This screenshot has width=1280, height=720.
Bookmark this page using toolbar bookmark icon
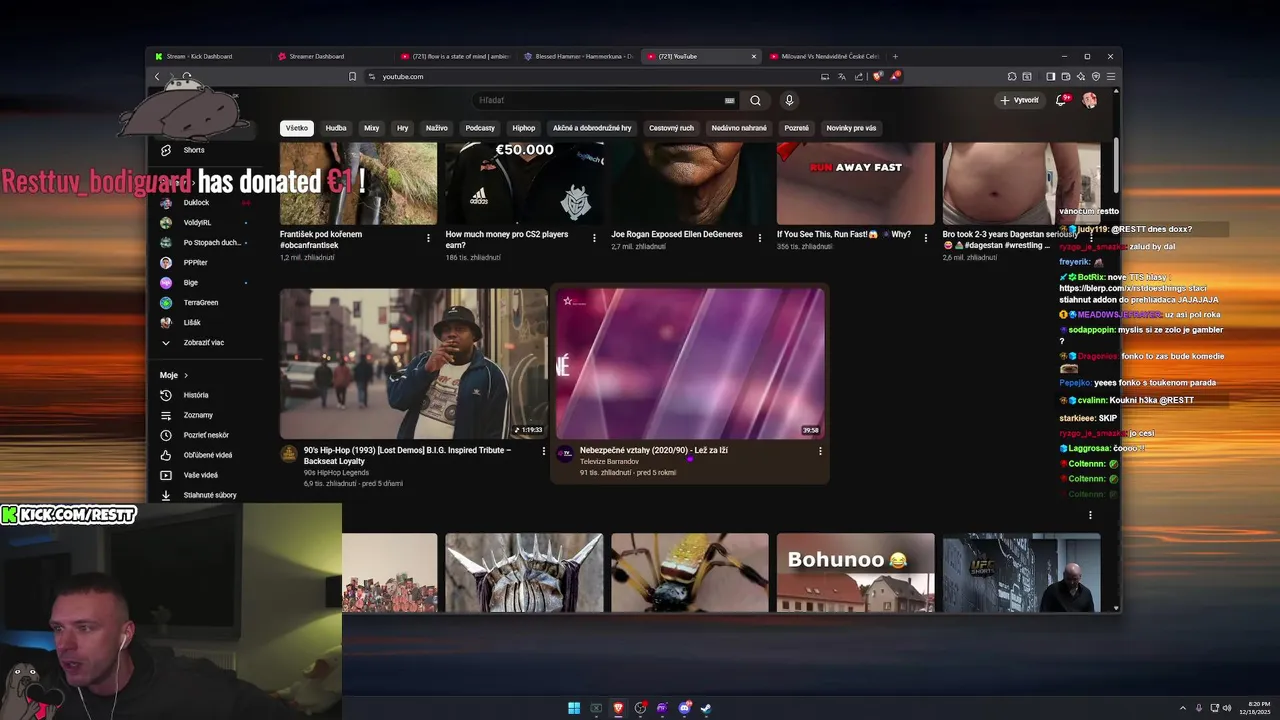pyautogui.click(x=352, y=76)
